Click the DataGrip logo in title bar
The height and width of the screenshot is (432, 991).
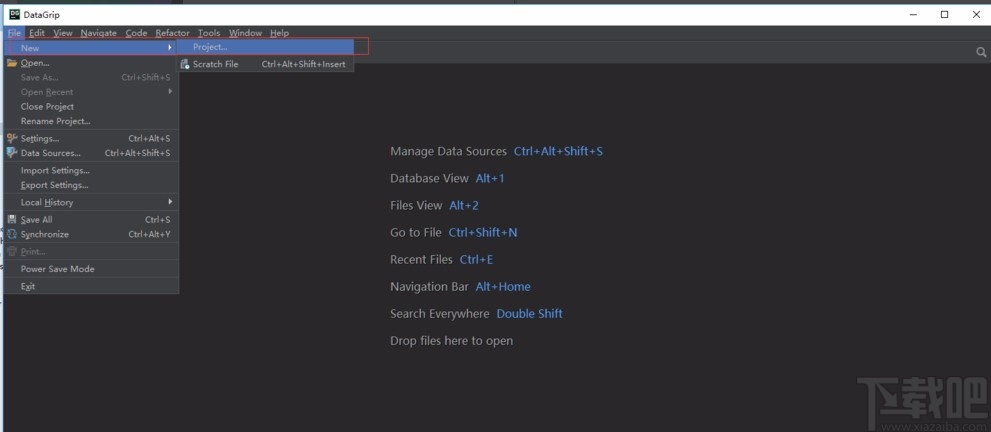pos(15,15)
